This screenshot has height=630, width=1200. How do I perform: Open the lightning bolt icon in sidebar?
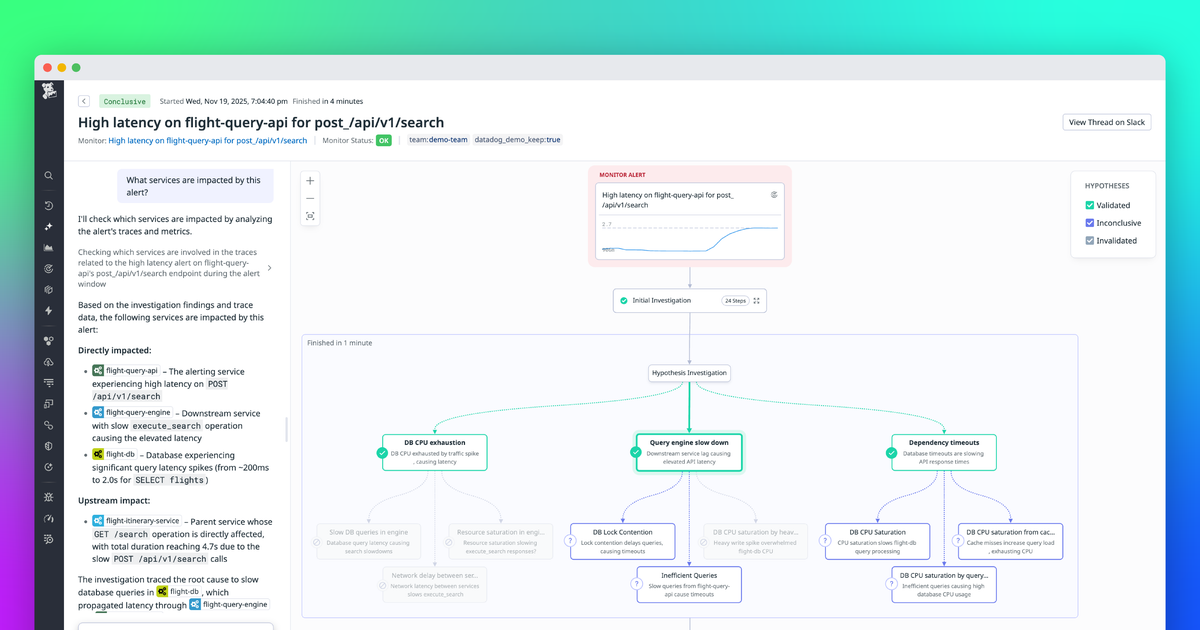coord(48,311)
